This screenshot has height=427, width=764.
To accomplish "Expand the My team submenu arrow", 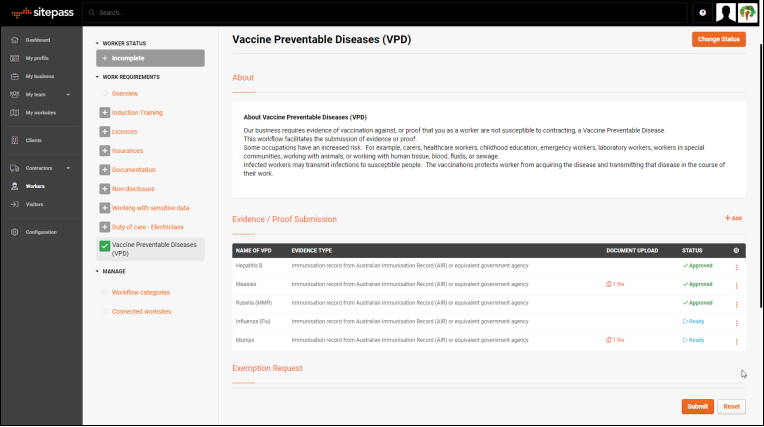I will coord(68,95).
